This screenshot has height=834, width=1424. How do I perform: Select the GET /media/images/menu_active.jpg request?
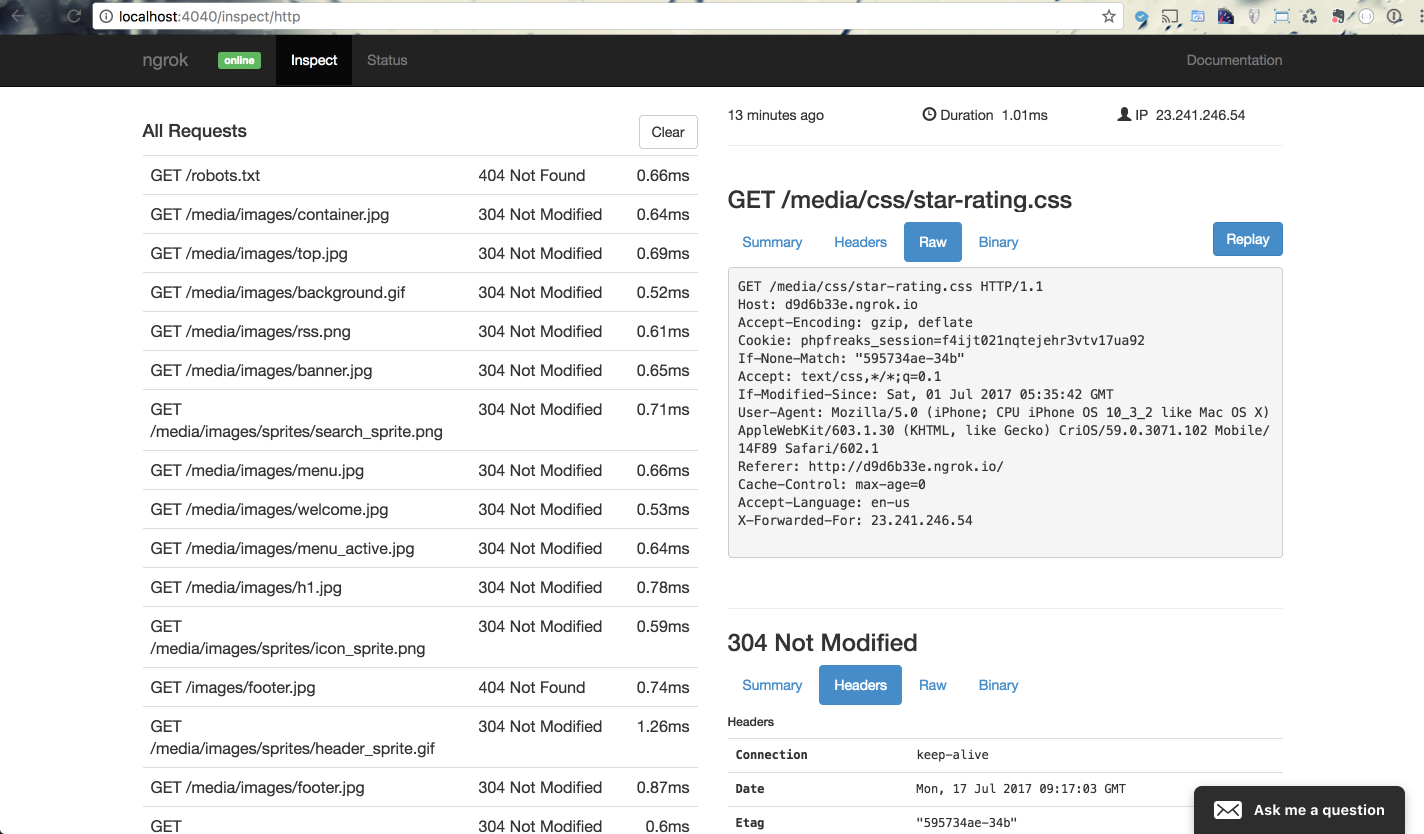(420, 548)
